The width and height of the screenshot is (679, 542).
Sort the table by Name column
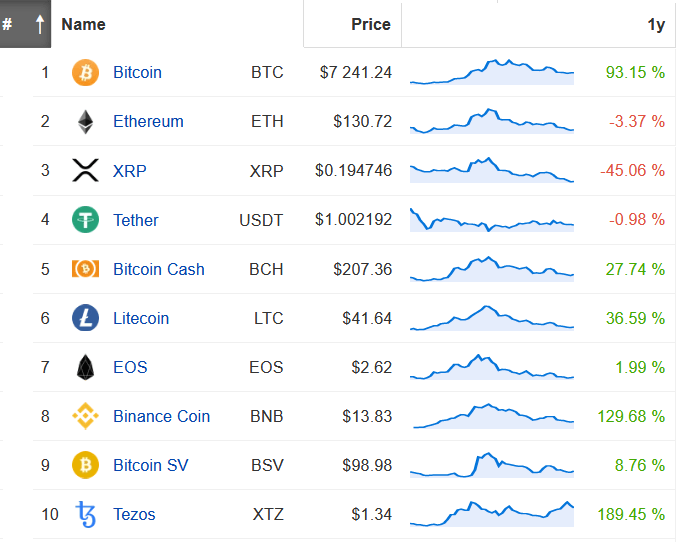tap(83, 24)
